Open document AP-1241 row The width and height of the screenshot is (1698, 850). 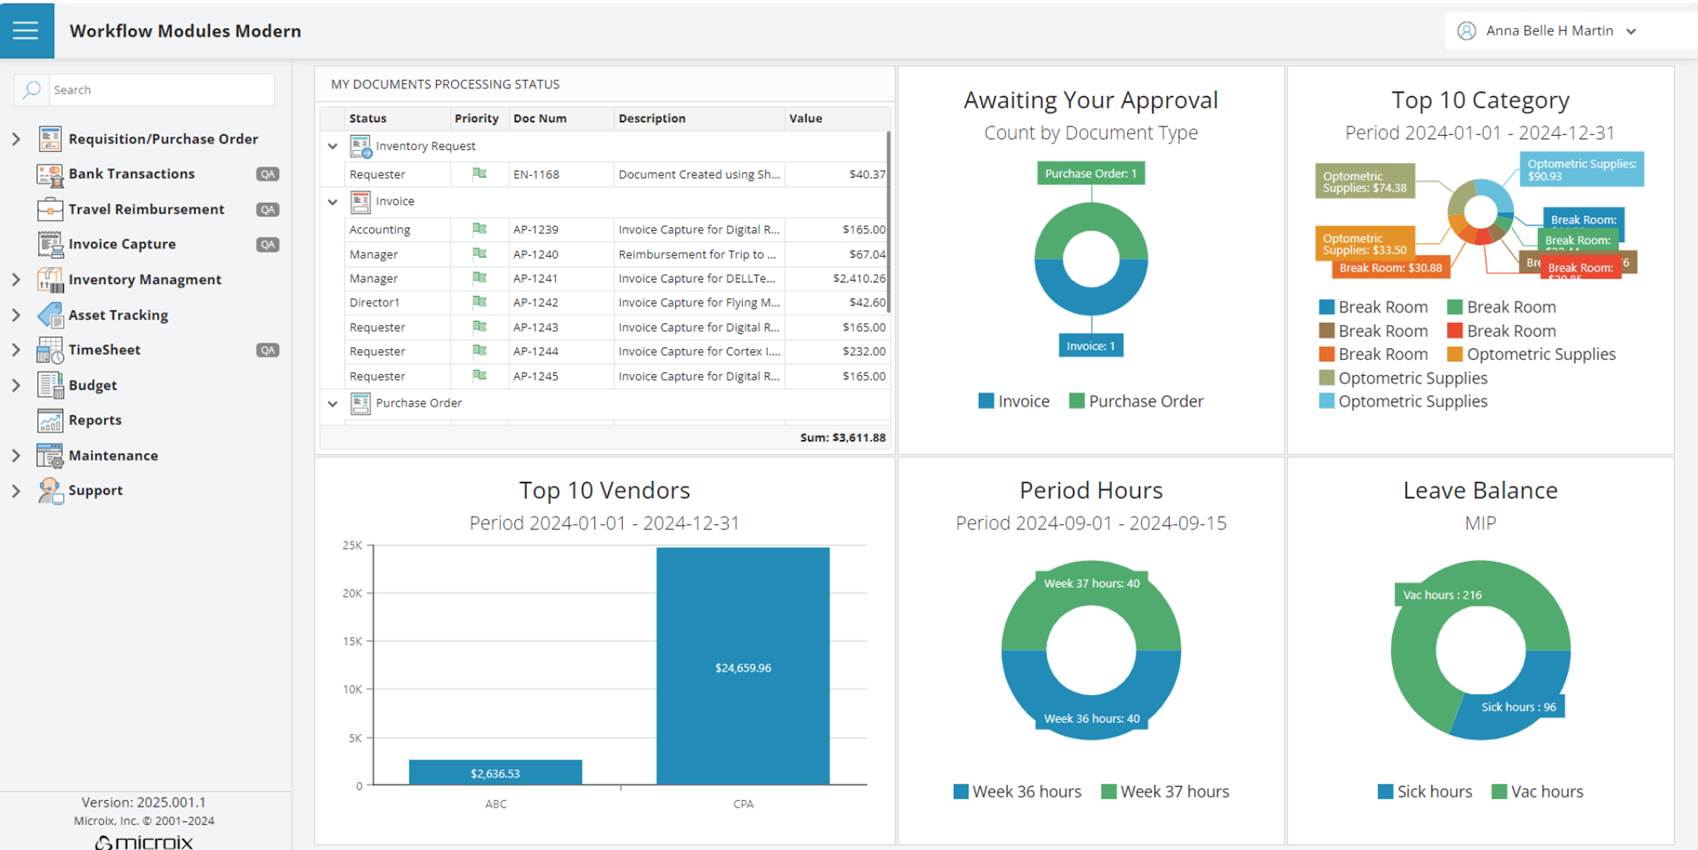[x=535, y=279]
